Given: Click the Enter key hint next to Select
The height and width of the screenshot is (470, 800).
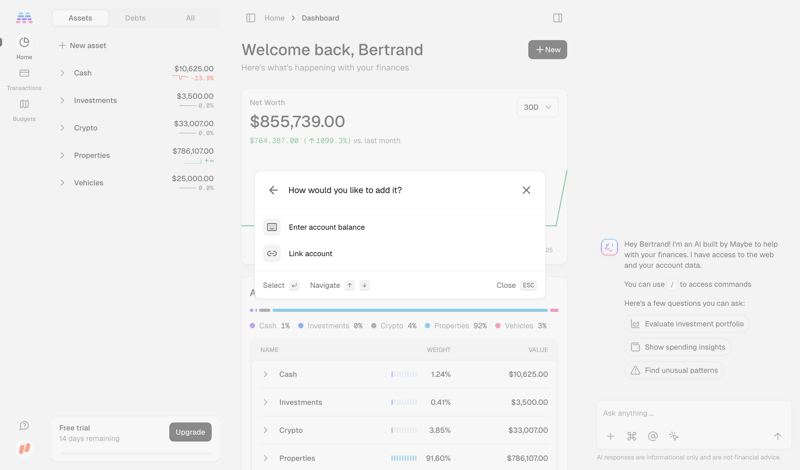Looking at the screenshot, I should (294, 285).
